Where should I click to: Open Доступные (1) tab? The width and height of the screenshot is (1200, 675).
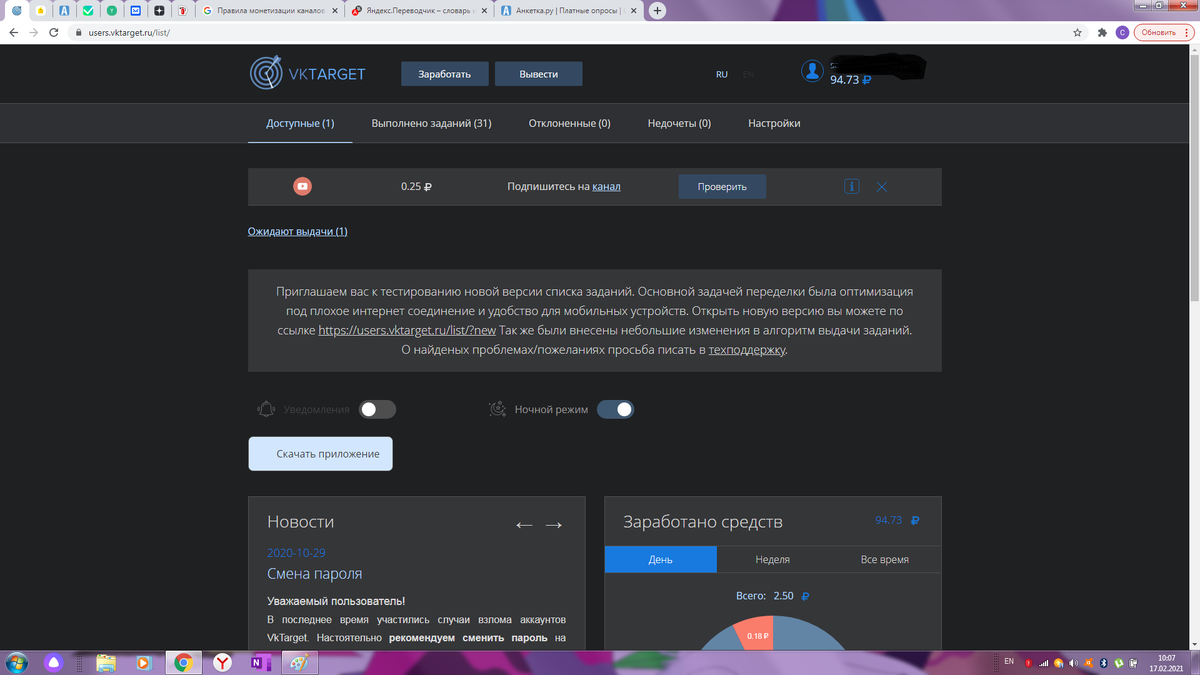point(300,123)
